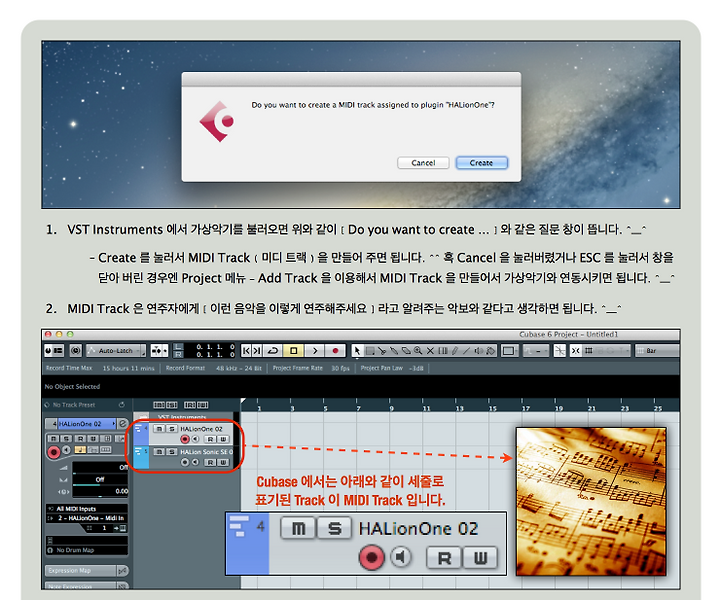Click the 48 kHz - 24 Bit record format
The image size is (720, 600).
239,368
